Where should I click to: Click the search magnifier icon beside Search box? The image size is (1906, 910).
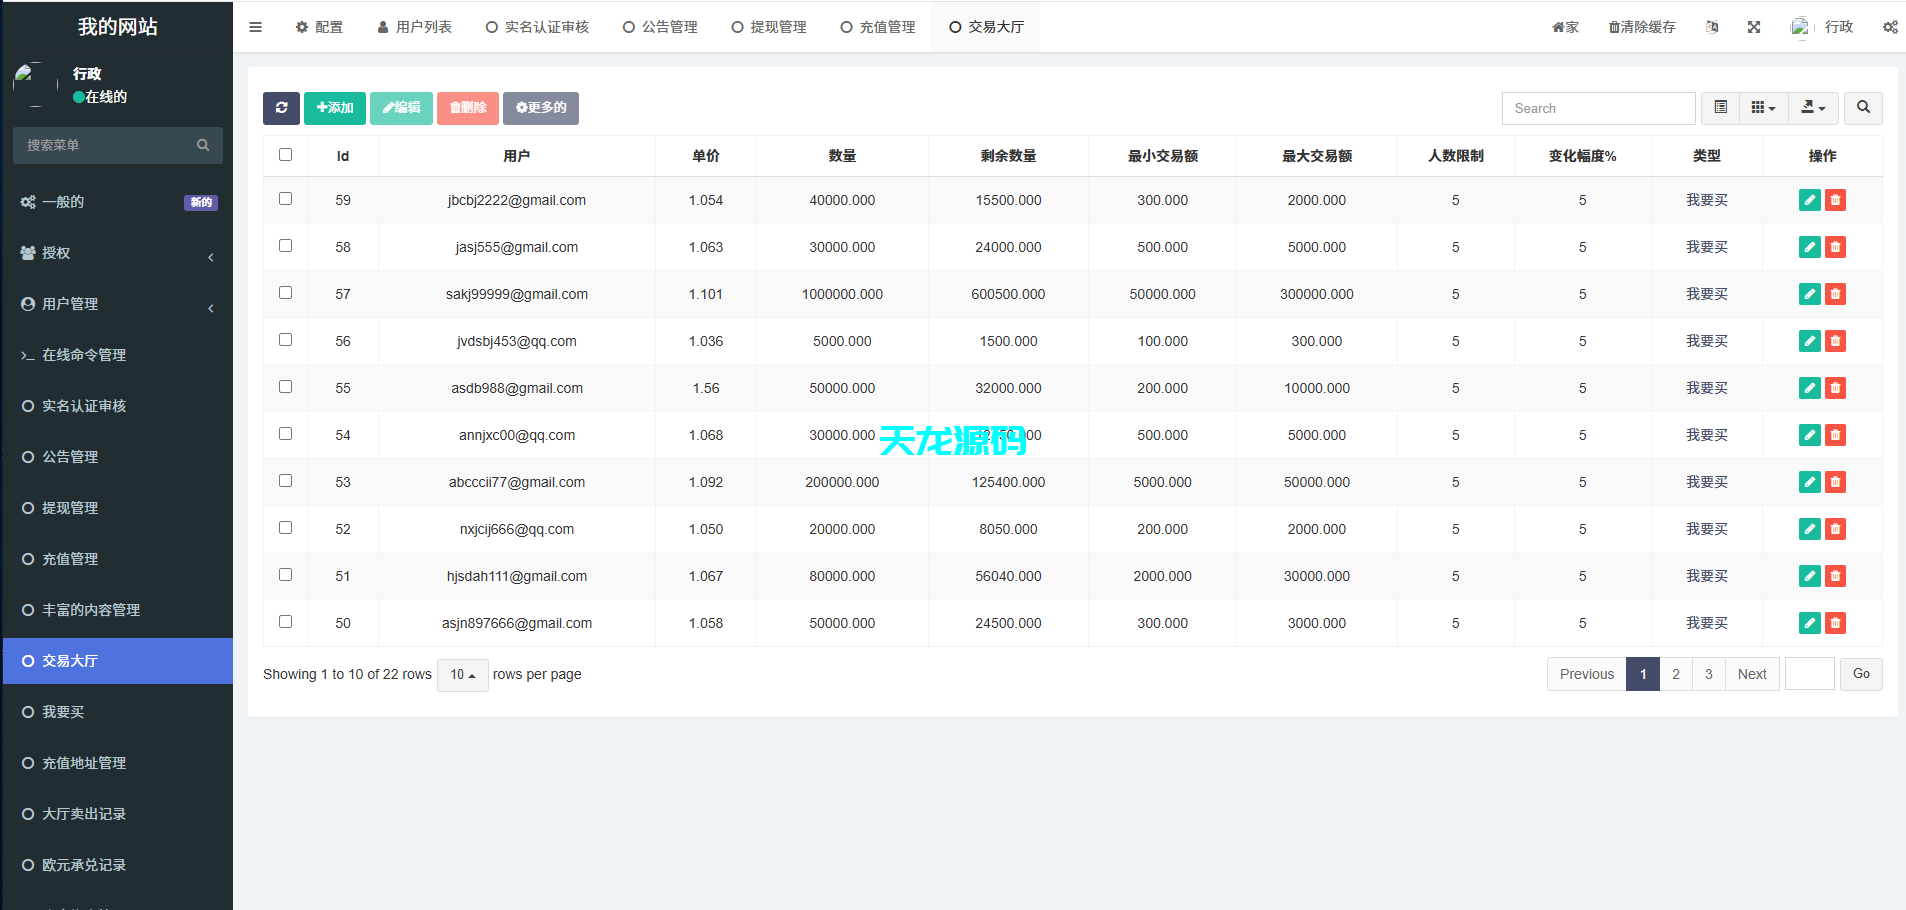pyautogui.click(x=1862, y=108)
